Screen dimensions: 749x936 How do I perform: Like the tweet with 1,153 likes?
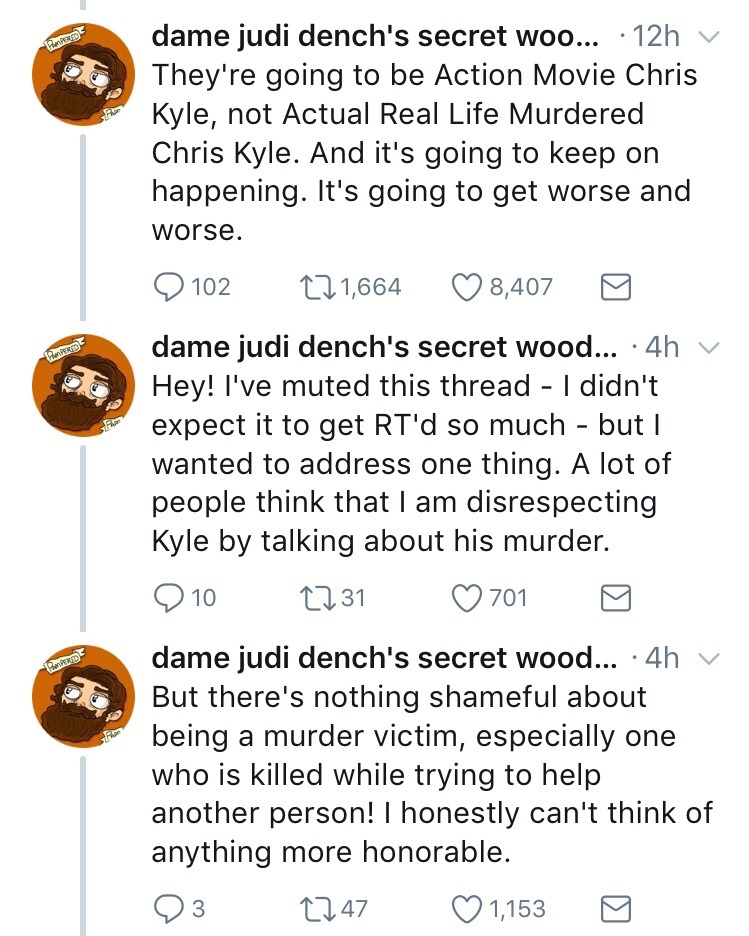pyautogui.click(x=467, y=909)
